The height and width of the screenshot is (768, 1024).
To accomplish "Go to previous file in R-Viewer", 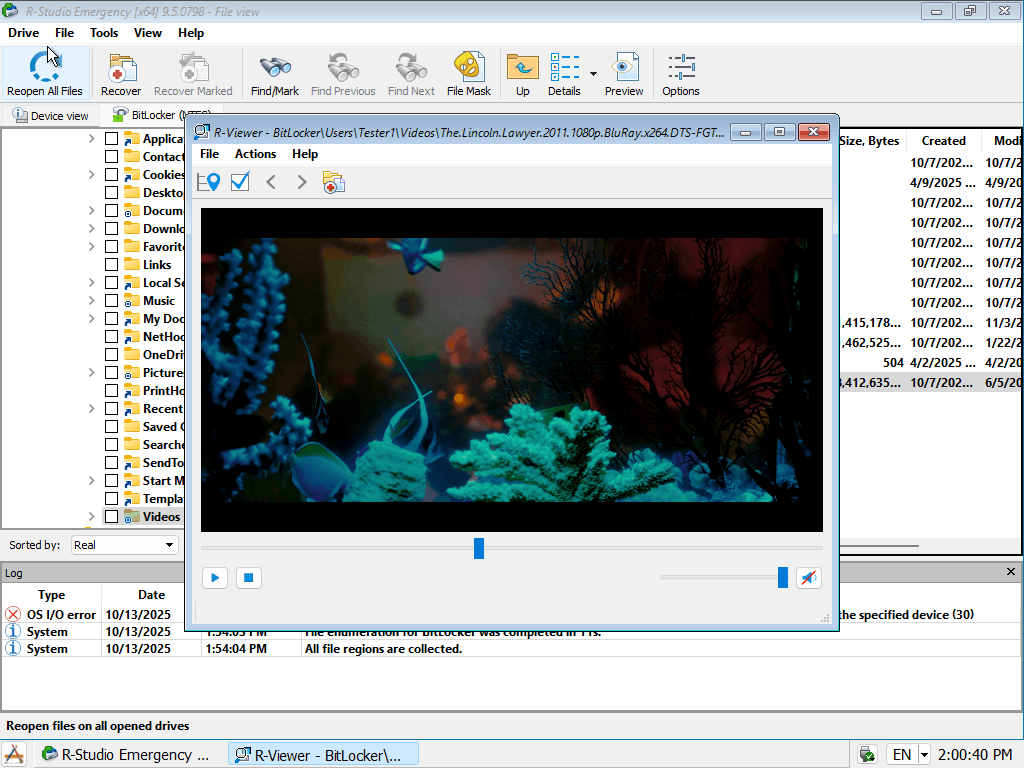I will (x=271, y=182).
